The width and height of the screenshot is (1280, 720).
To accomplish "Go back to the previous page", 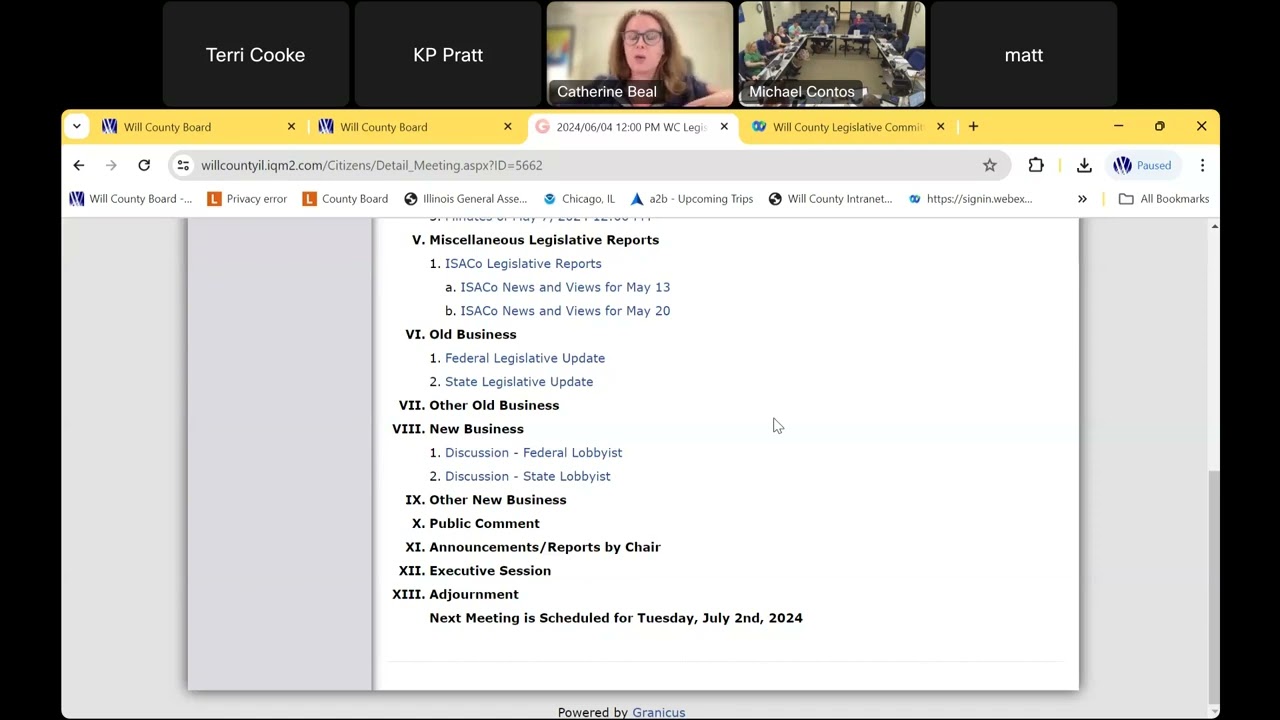I will click(x=79, y=165).
